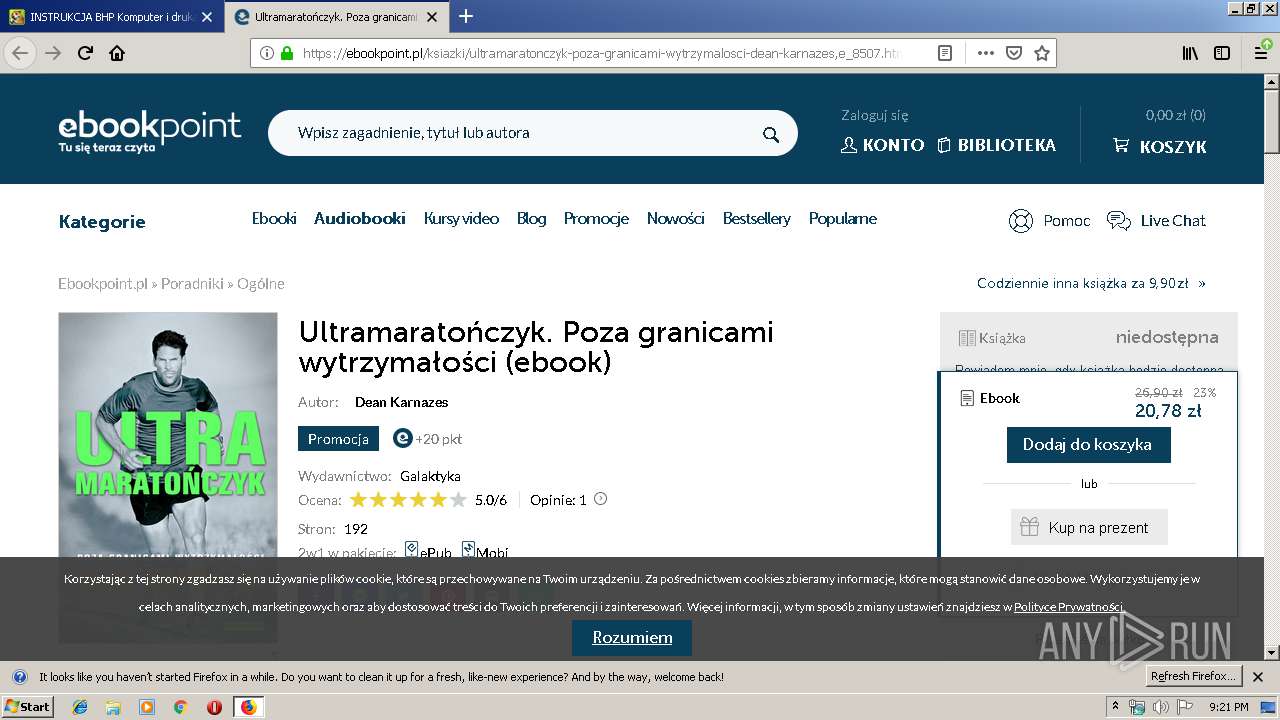
Task: Save page to Pocket
Action: [x=1013, y=53]
